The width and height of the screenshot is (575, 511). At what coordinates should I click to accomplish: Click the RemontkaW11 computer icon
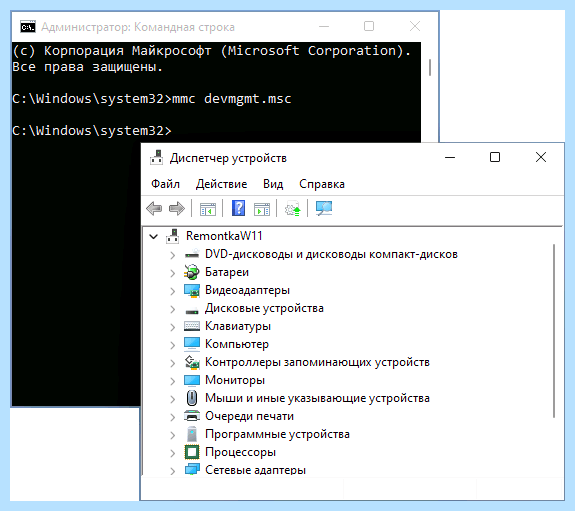click(172, 236)
